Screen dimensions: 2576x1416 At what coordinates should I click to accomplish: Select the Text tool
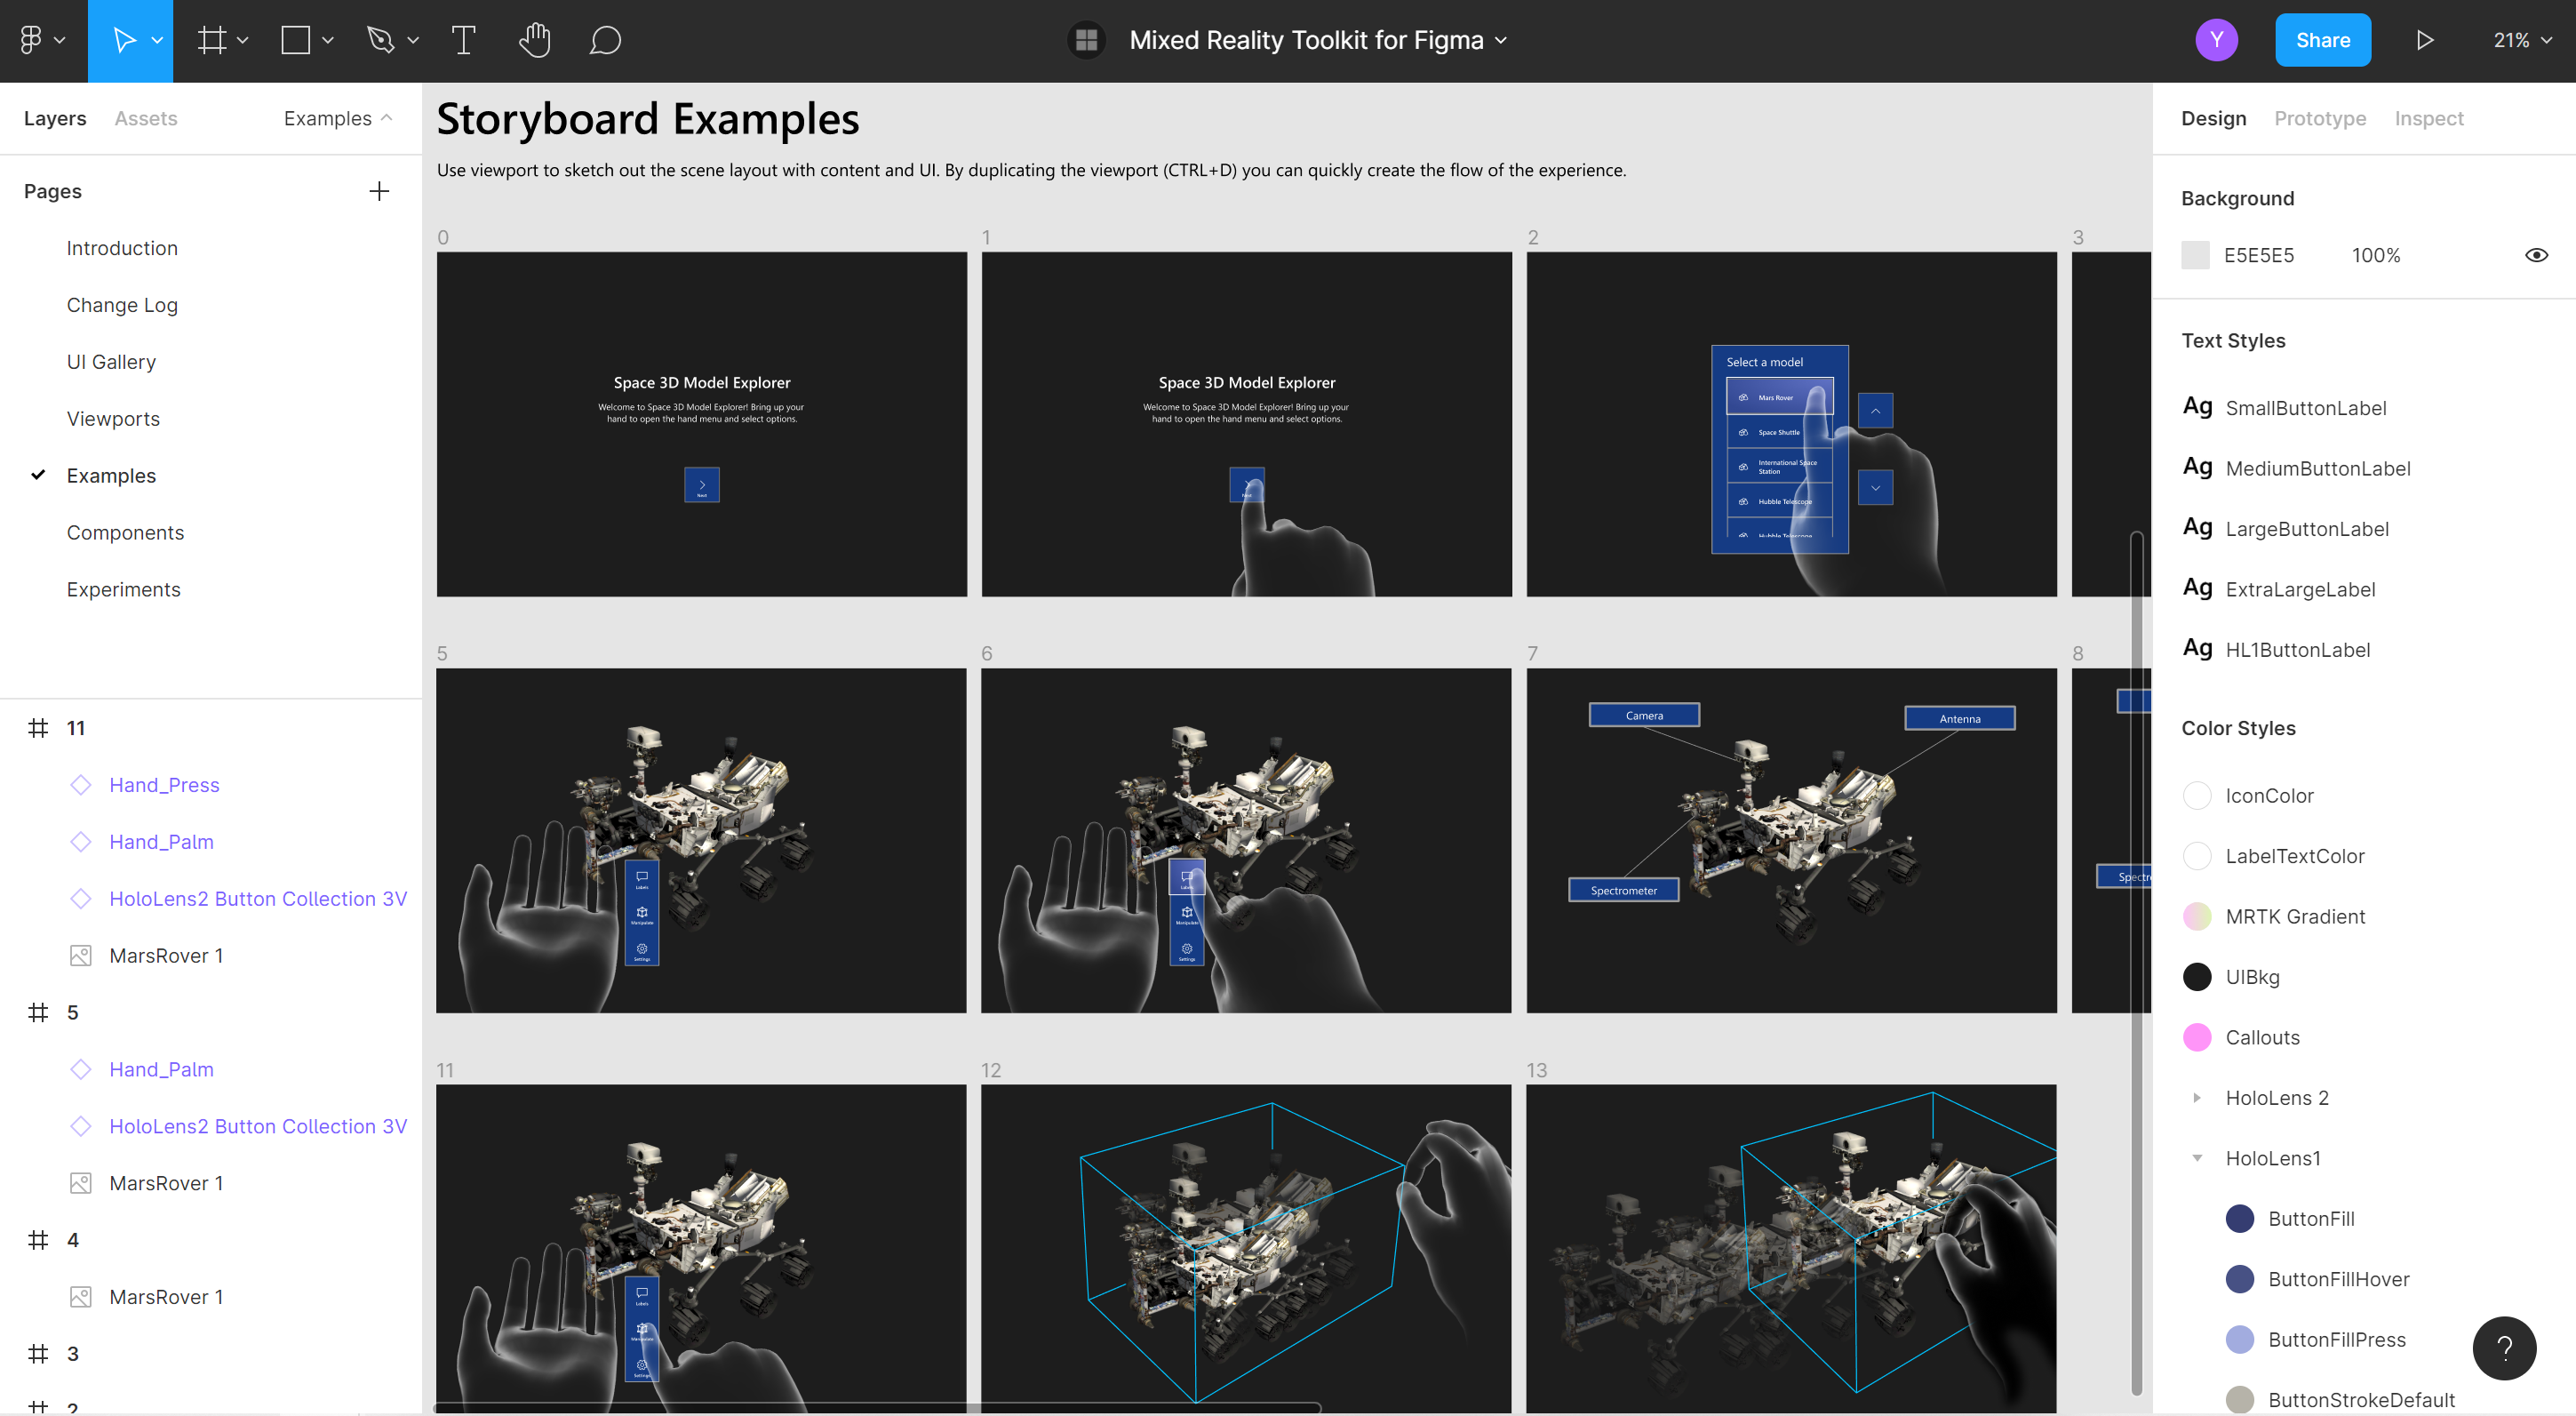pyautogui.click(x=460, y=38)
